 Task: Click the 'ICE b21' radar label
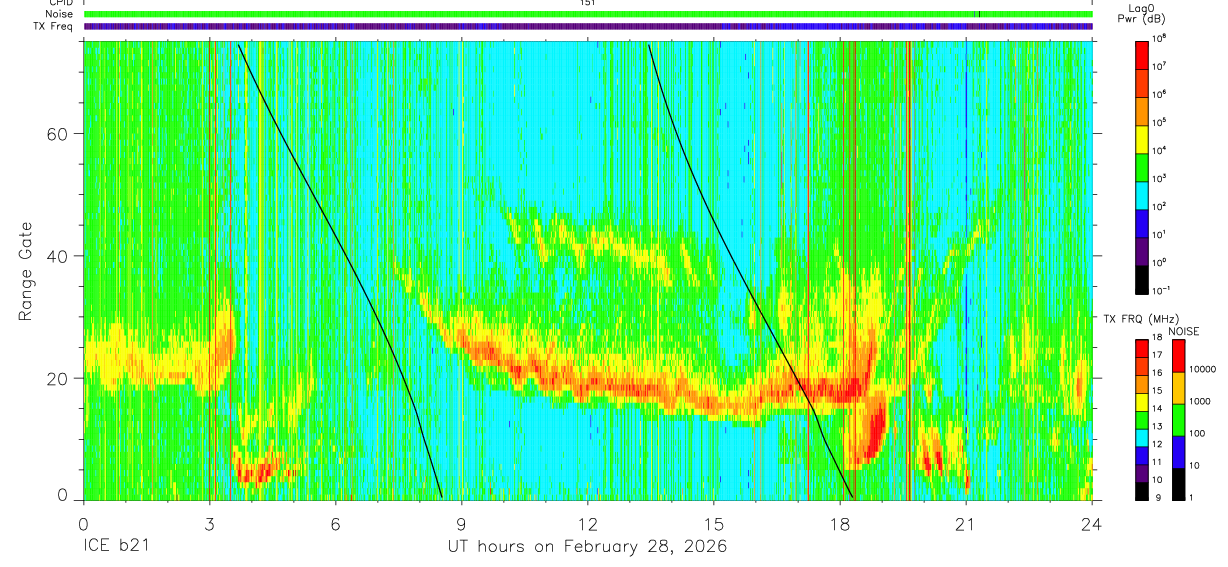(116, 547)
